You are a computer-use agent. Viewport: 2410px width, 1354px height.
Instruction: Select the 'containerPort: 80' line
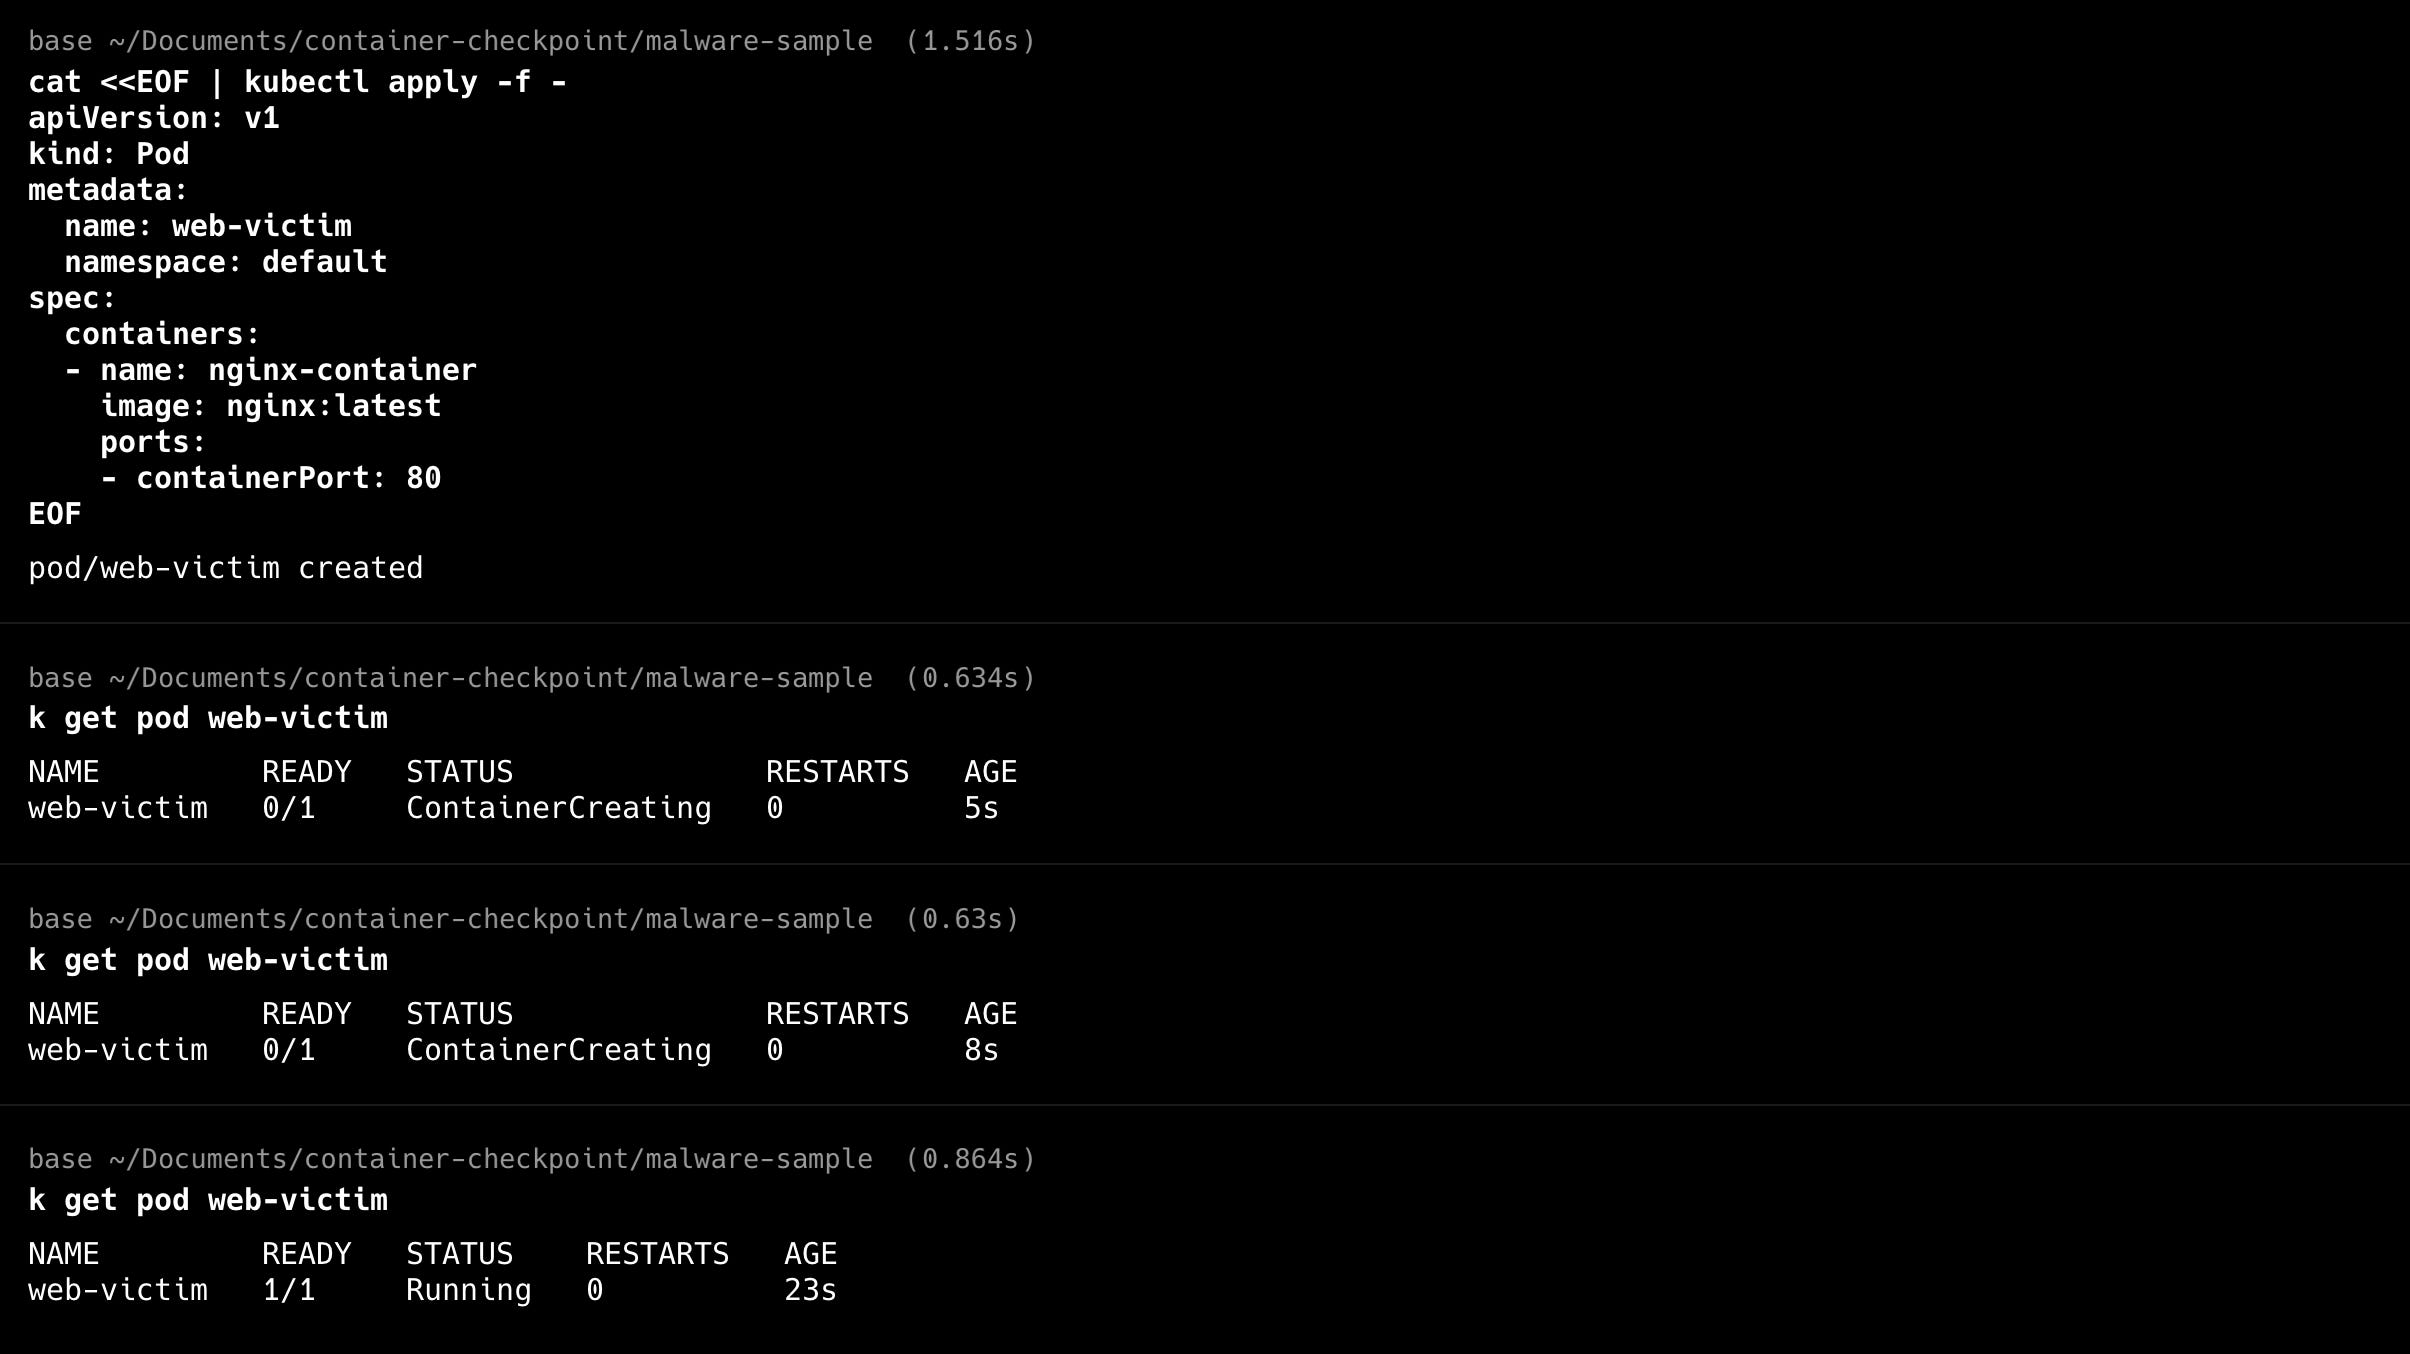[271, 478]
